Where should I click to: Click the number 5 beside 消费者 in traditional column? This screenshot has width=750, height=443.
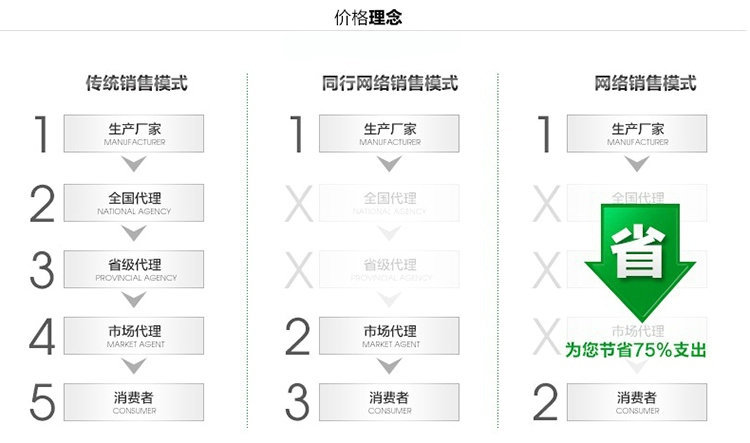coord(43,403)
